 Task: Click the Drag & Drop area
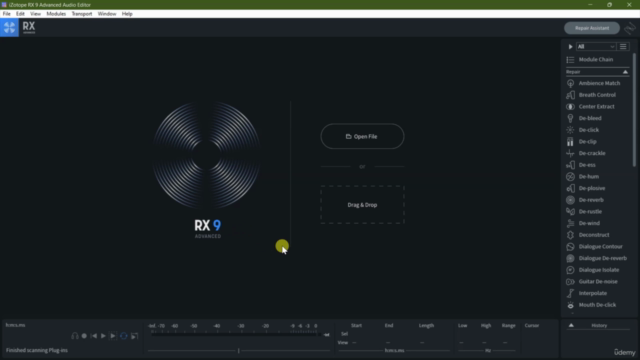362,205
